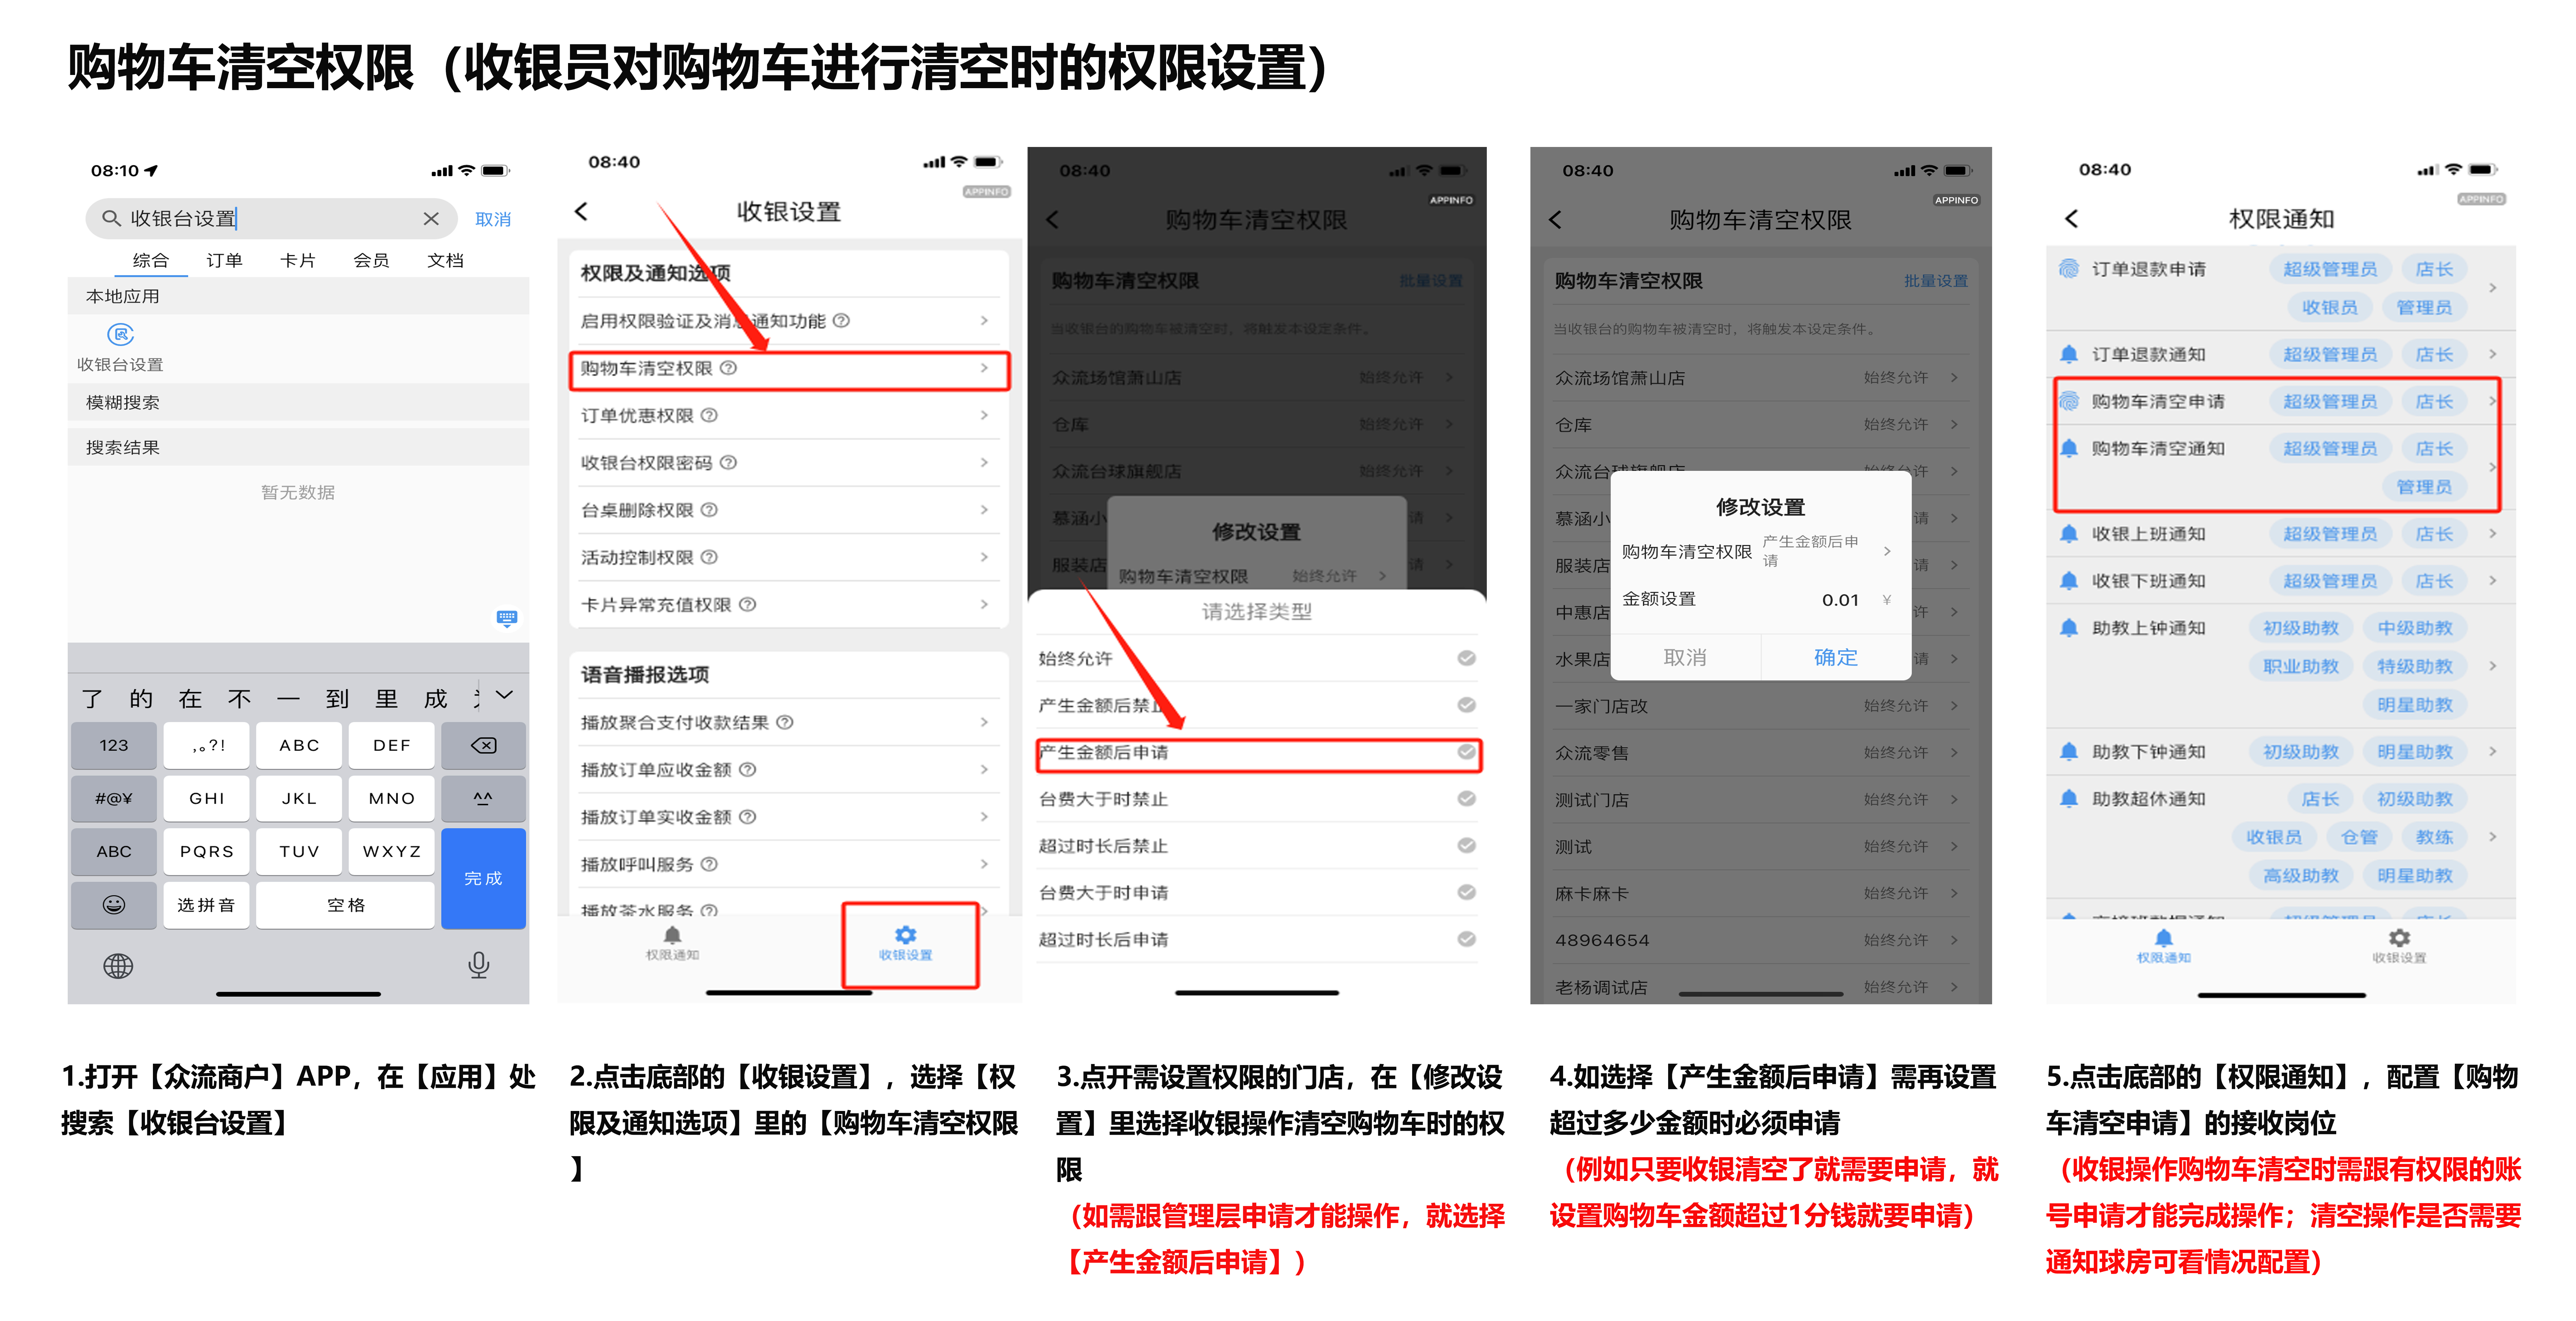Tap the blue 完成 keyboard key
Image resolution: width=2576 pixels, height=1321 pixels.
pyautogui.click(x=483, y=878)
